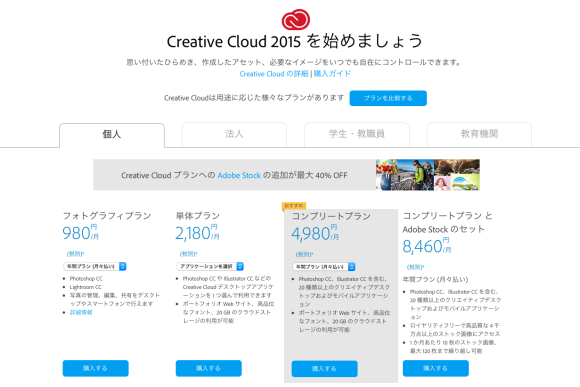Select the 個人 tab
This screenshot has height=387, width=580.
112,135
